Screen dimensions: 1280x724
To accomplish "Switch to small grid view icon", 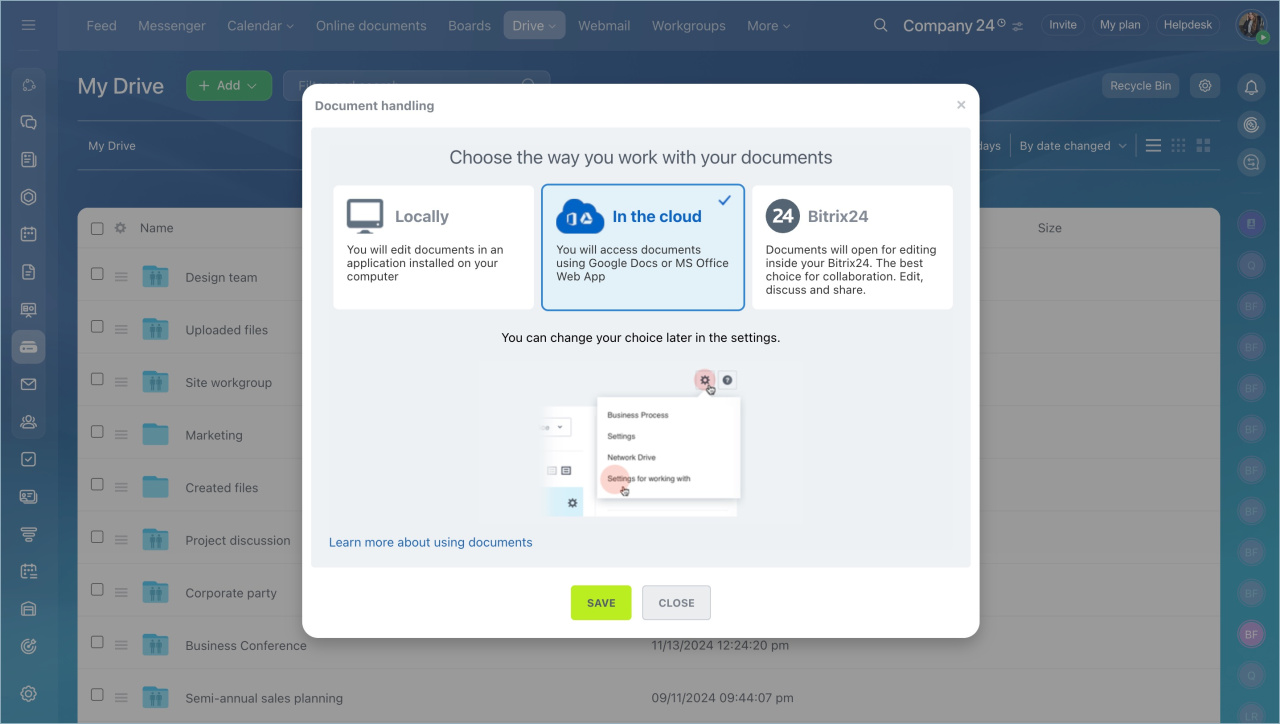I will point(1178,146).
